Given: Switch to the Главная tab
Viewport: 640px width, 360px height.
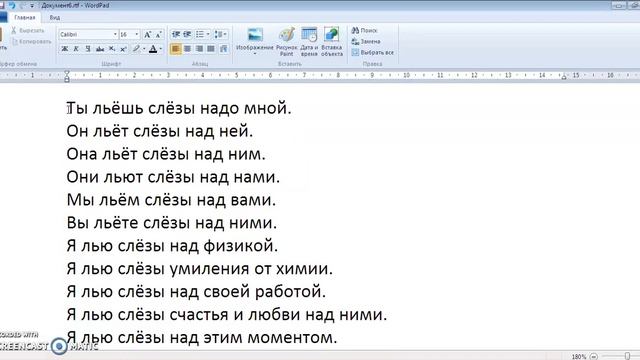Looking at the screenshot, I should tap(24, 18).
